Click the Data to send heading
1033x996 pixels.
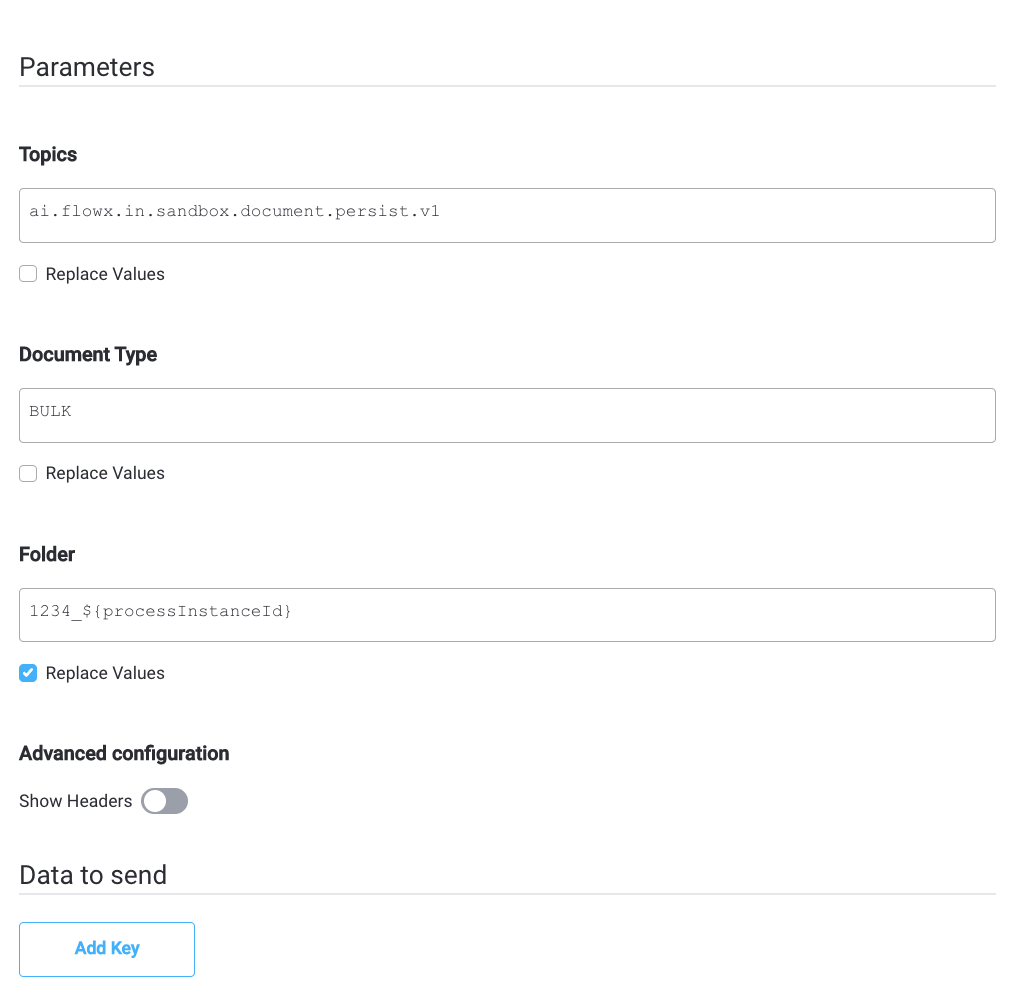point(93,875)
